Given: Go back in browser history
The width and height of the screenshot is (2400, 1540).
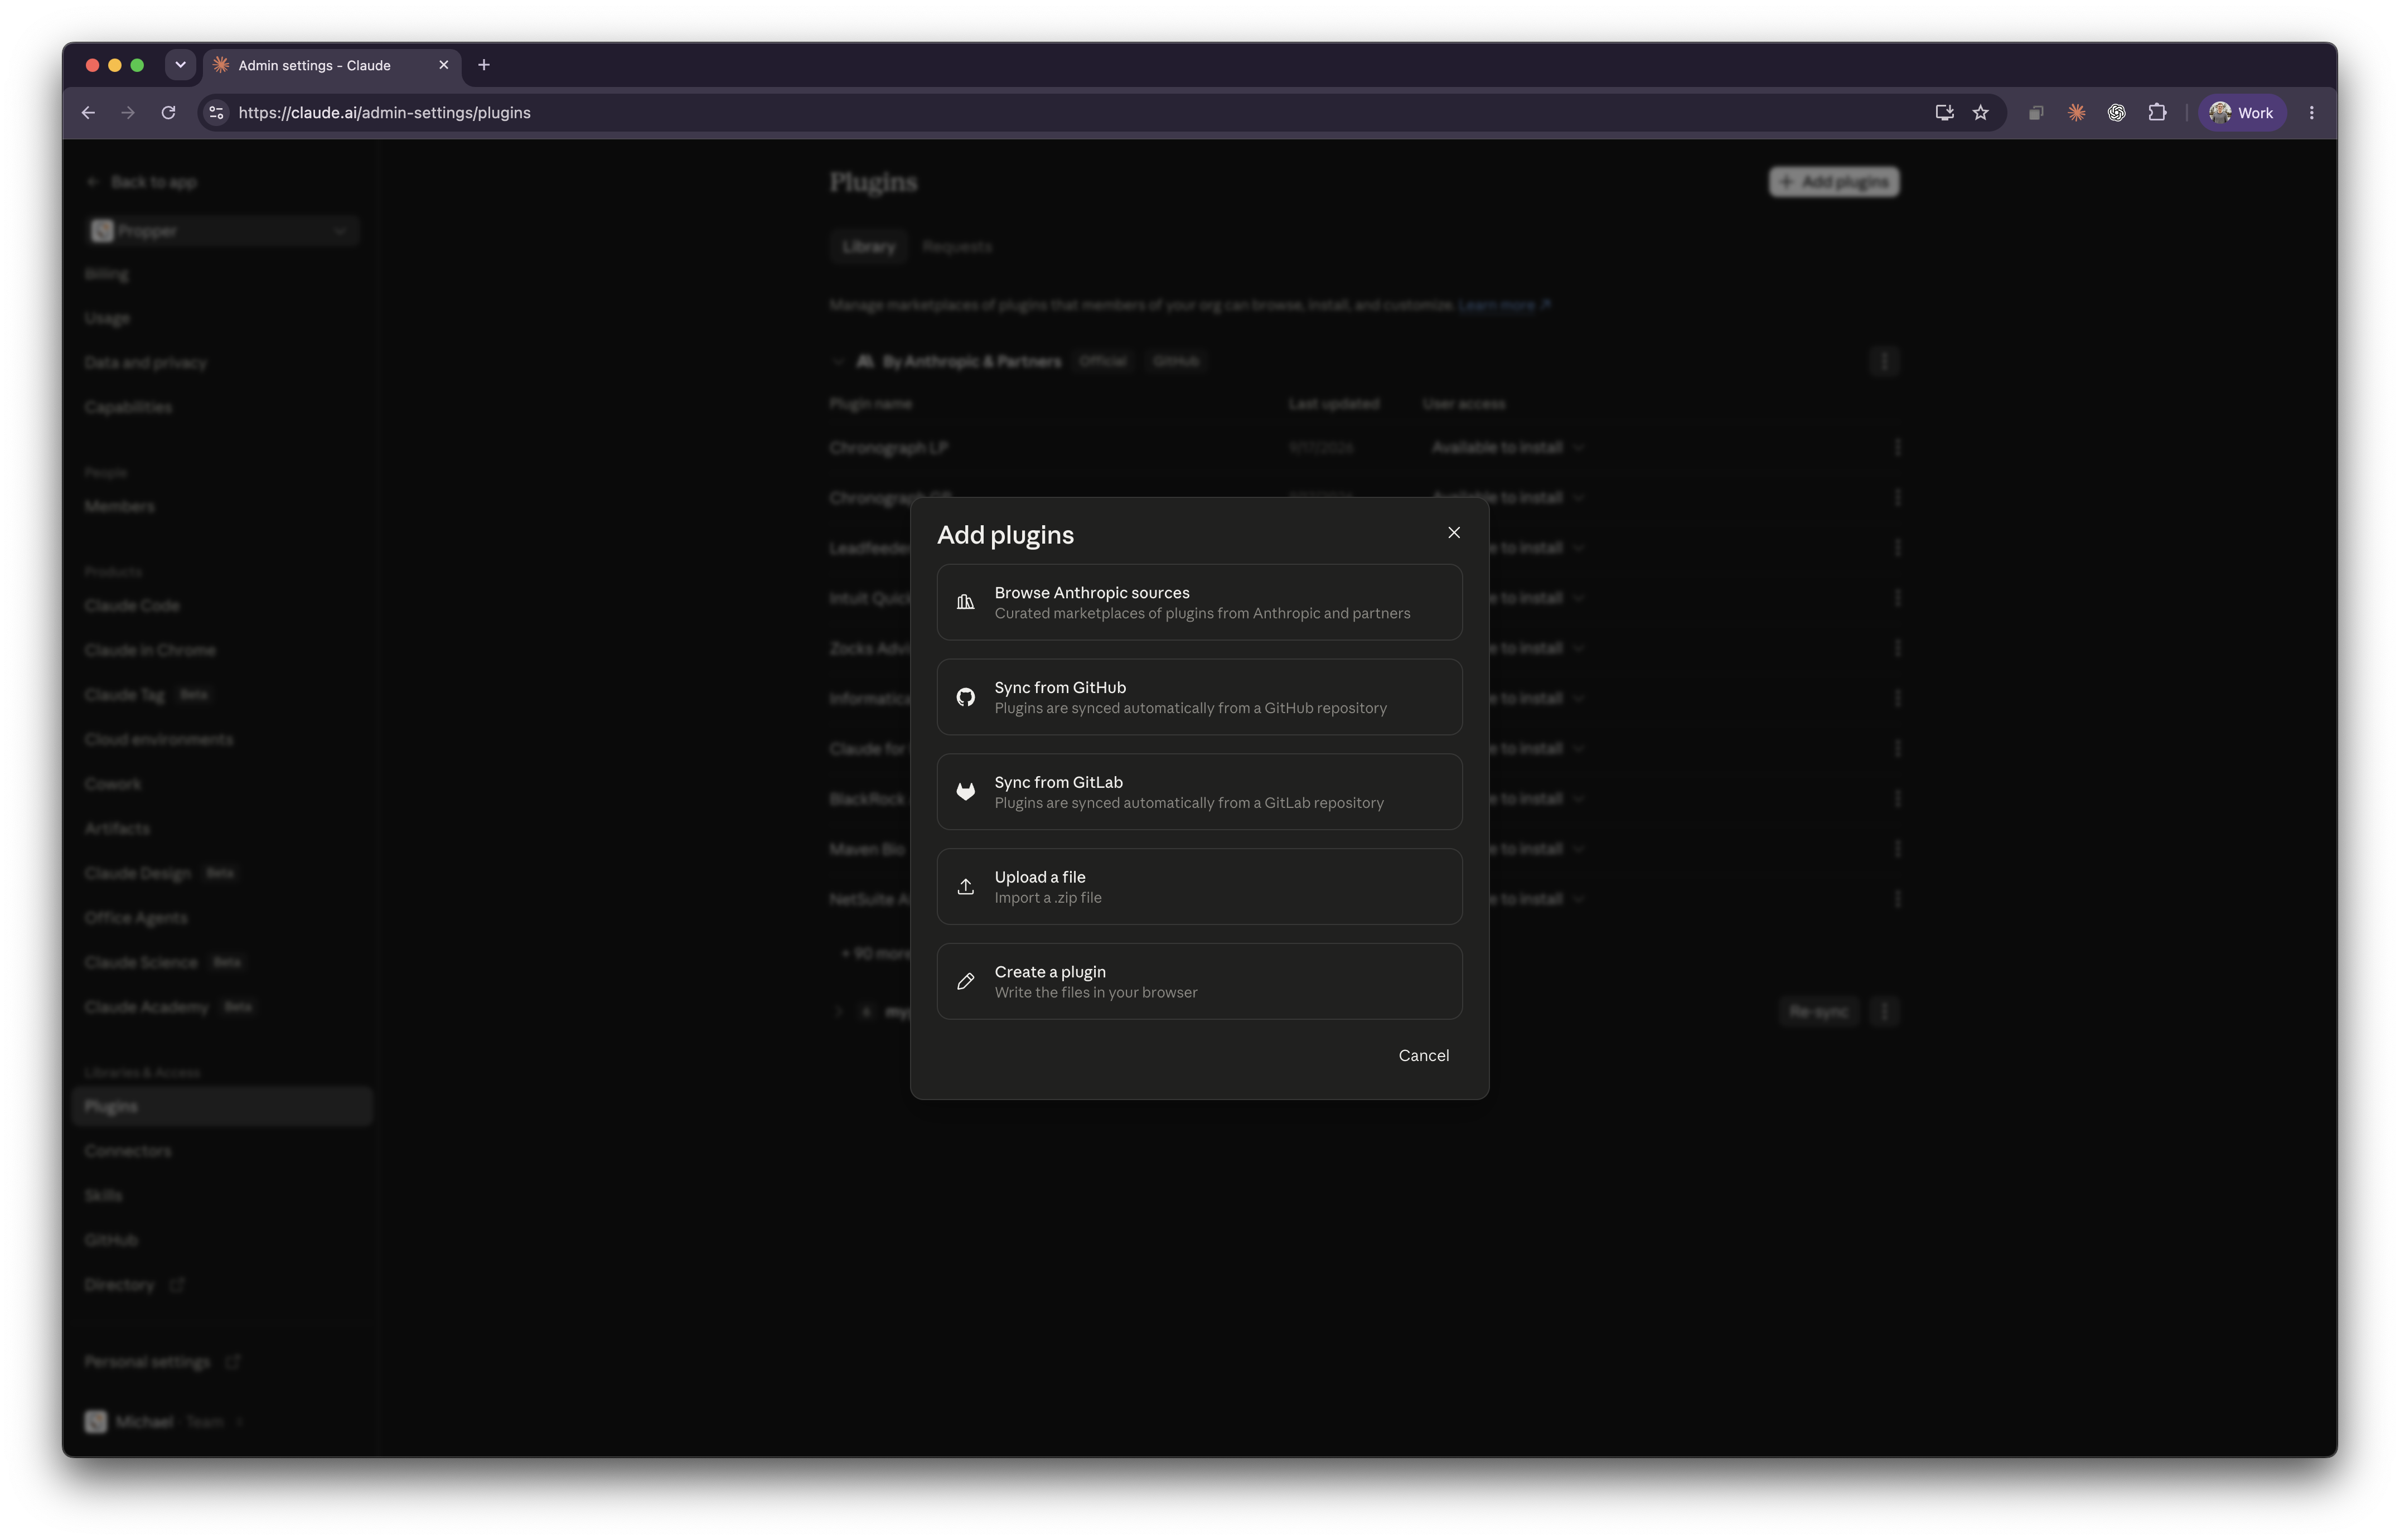Looking at the screenshot, I should click(88, 113).
